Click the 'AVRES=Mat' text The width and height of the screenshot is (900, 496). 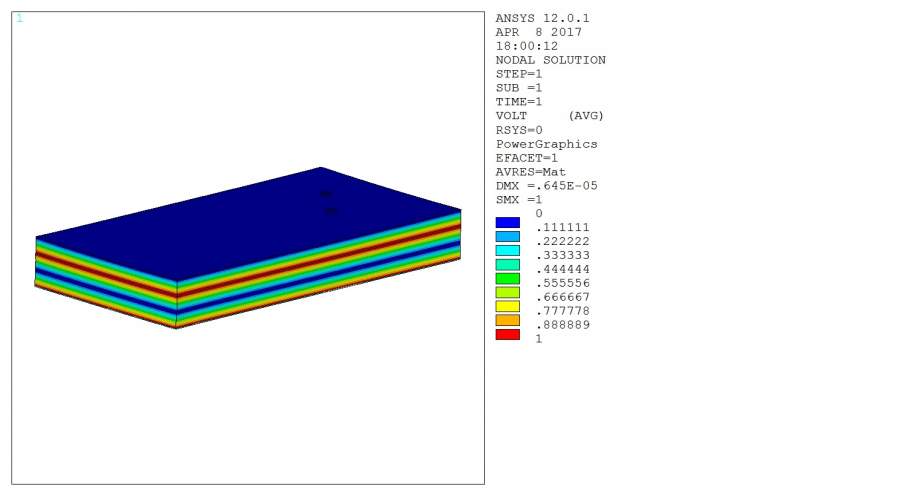pos(531,172)
